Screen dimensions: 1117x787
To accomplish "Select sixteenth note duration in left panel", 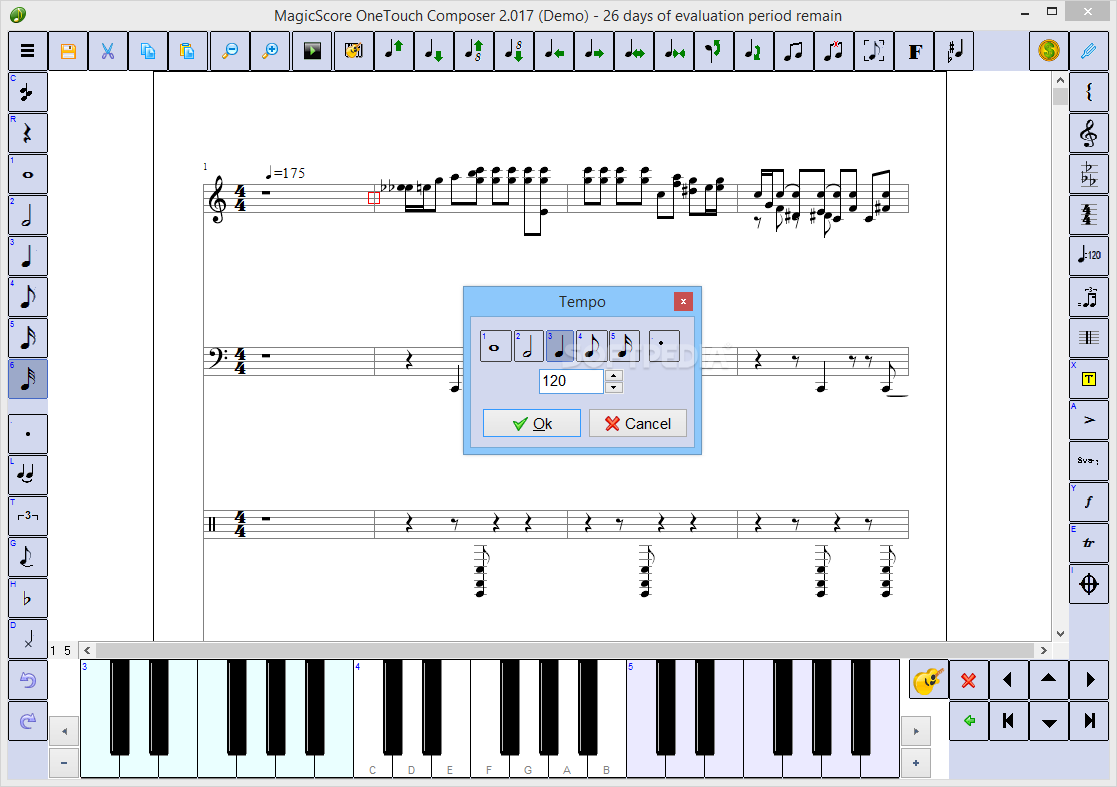I will (28, 338).
